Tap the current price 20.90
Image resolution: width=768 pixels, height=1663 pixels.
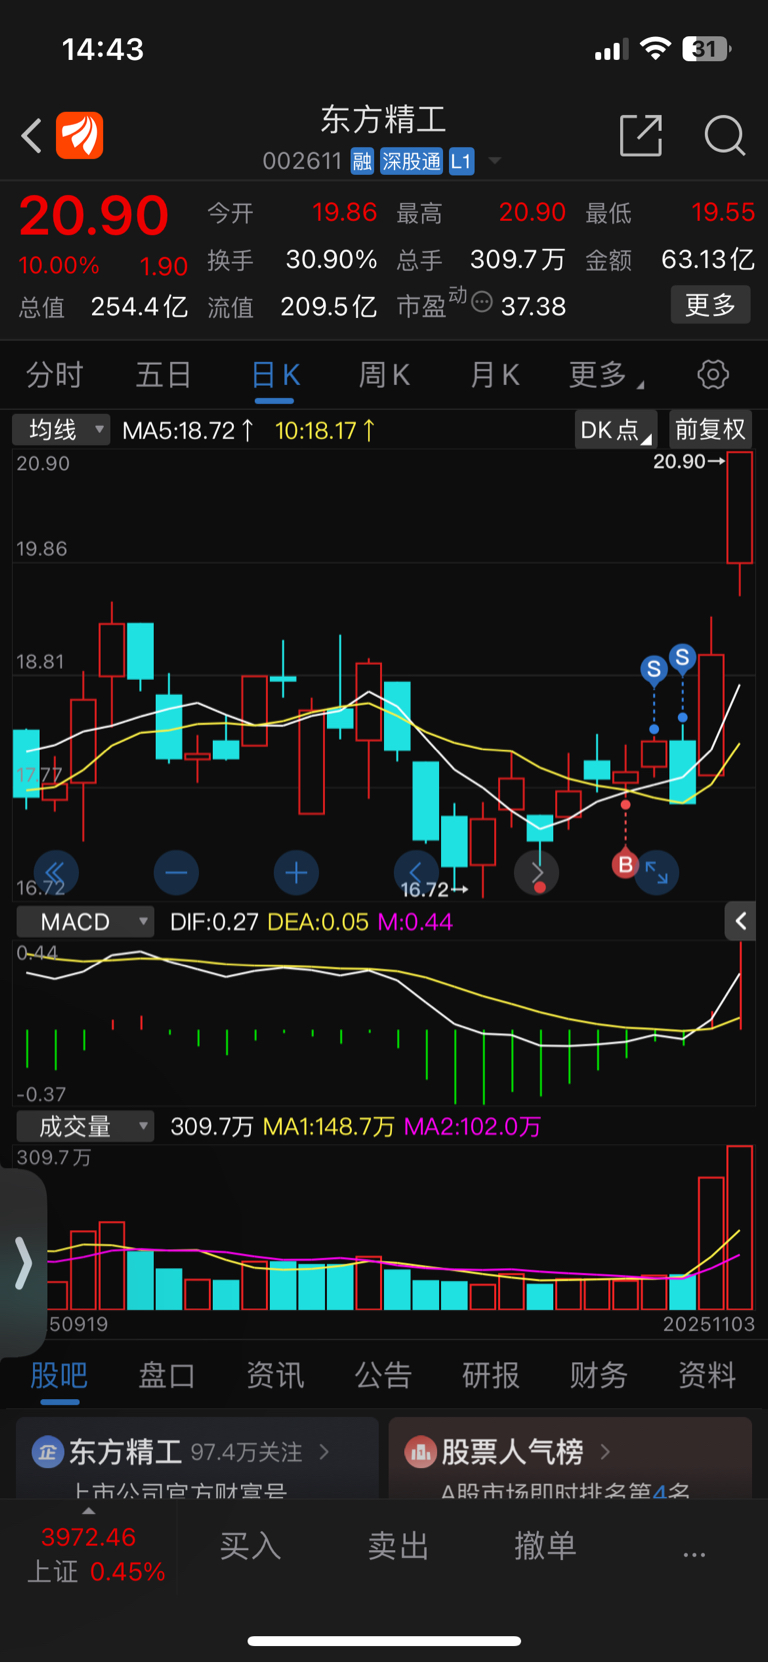click(x=94, y=216)
